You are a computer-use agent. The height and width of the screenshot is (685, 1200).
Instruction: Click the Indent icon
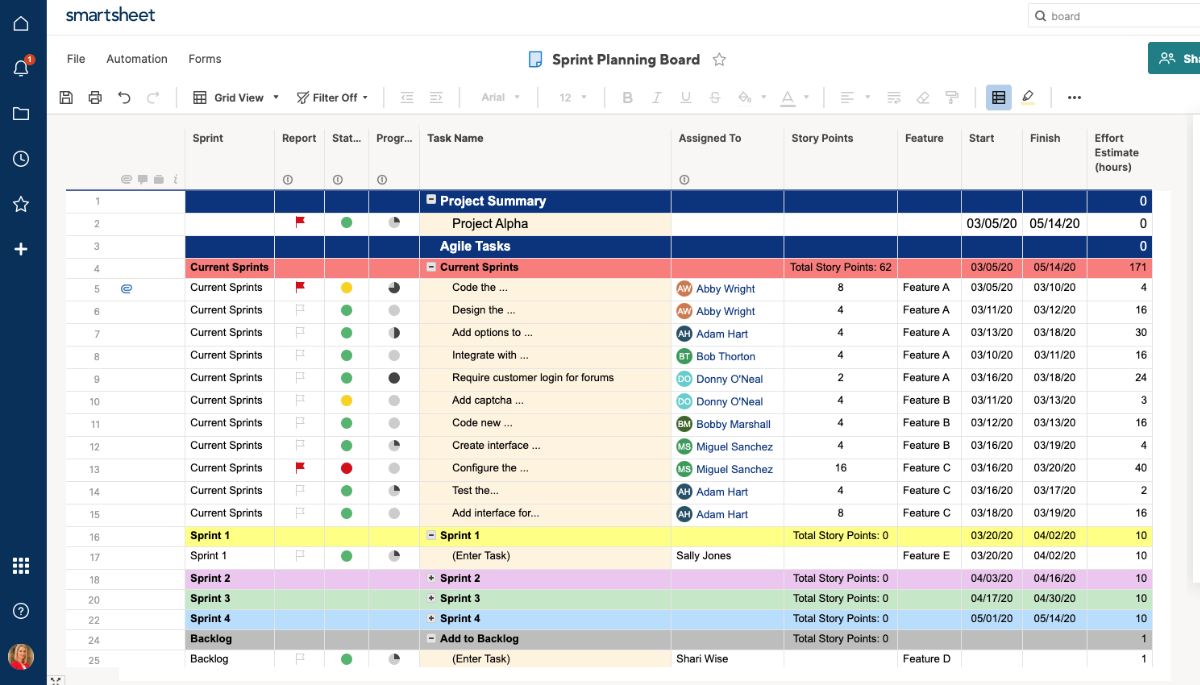[436, 98]
